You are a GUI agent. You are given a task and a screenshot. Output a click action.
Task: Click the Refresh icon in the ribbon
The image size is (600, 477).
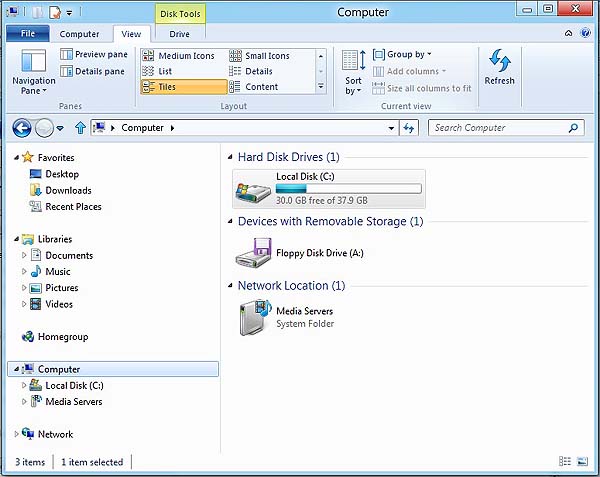pyautogui.click(x=499, y=60)
